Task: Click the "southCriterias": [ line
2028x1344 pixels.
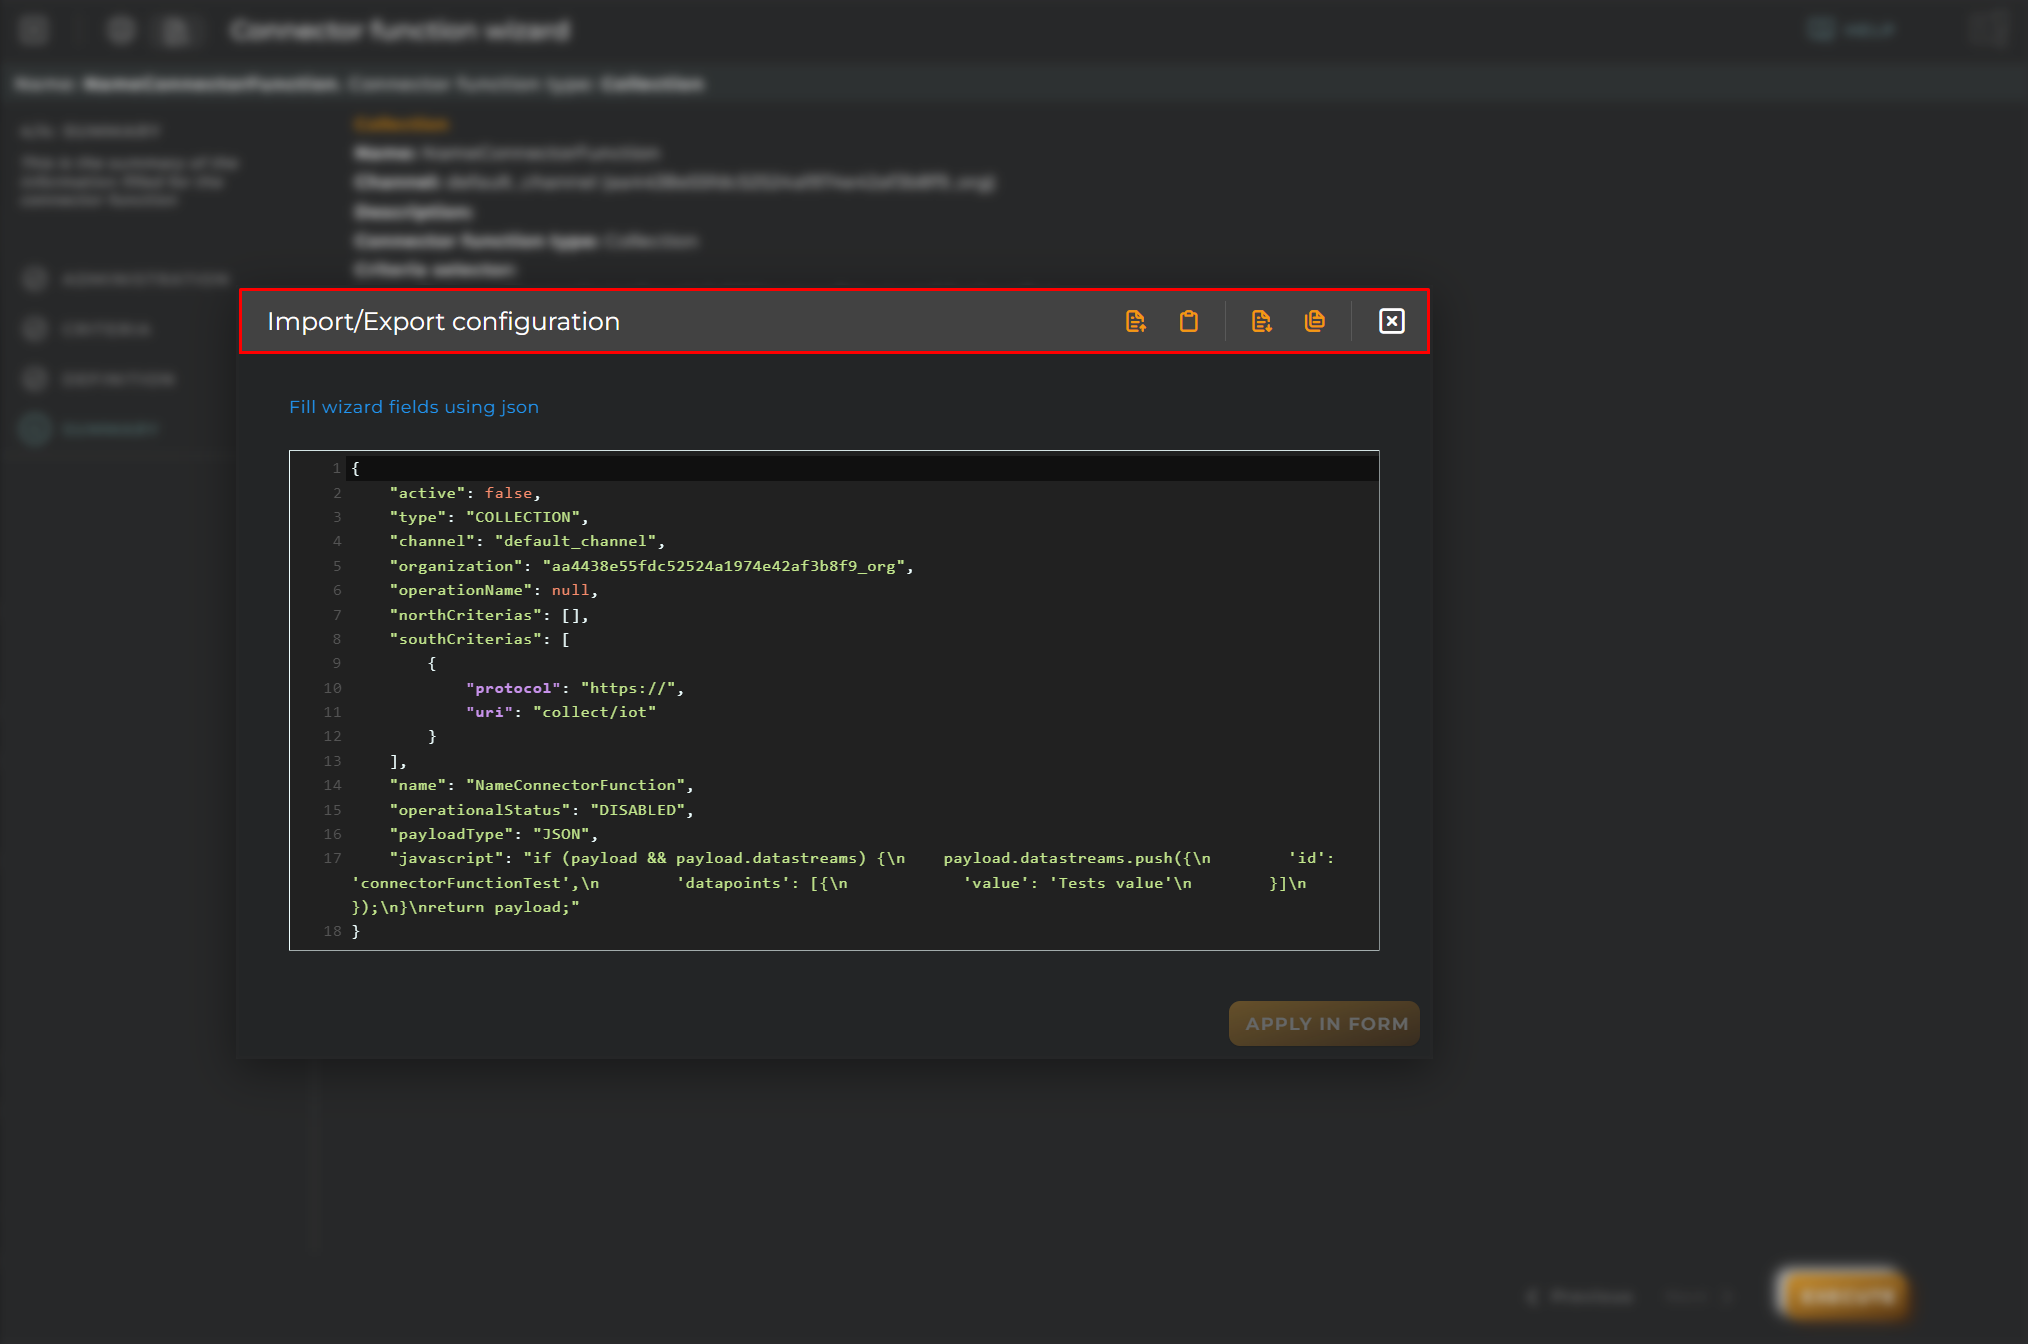Action: coord(480,639)
